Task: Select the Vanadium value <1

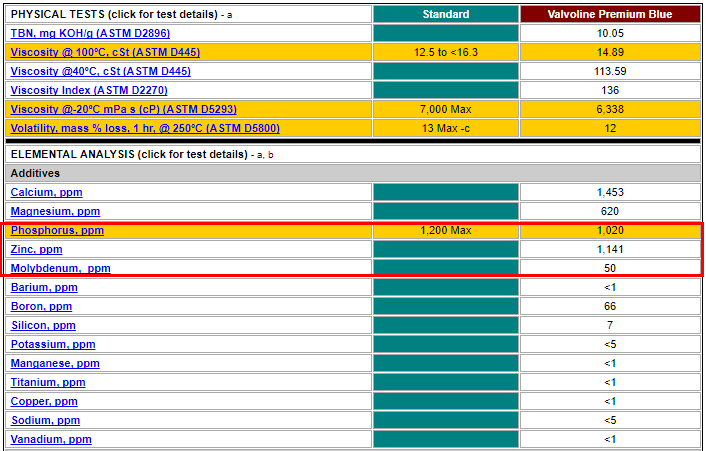Action: [610, 440]
